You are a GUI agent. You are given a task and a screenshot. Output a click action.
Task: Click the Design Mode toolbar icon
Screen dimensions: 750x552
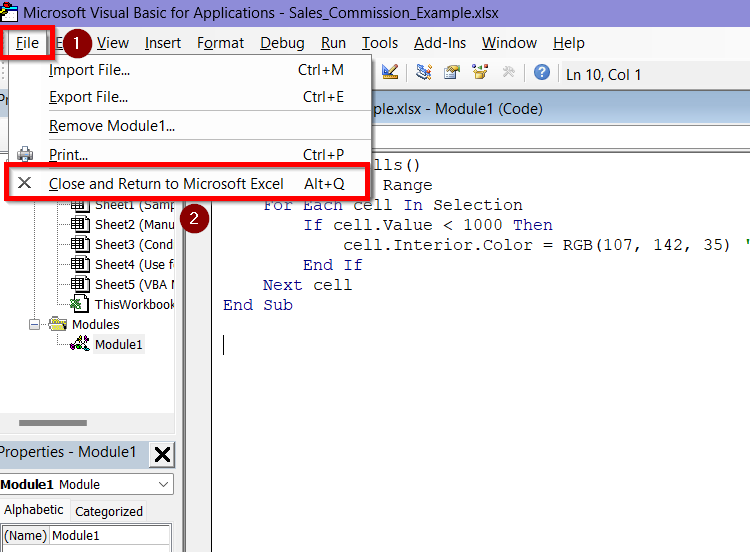click(390, 72)
